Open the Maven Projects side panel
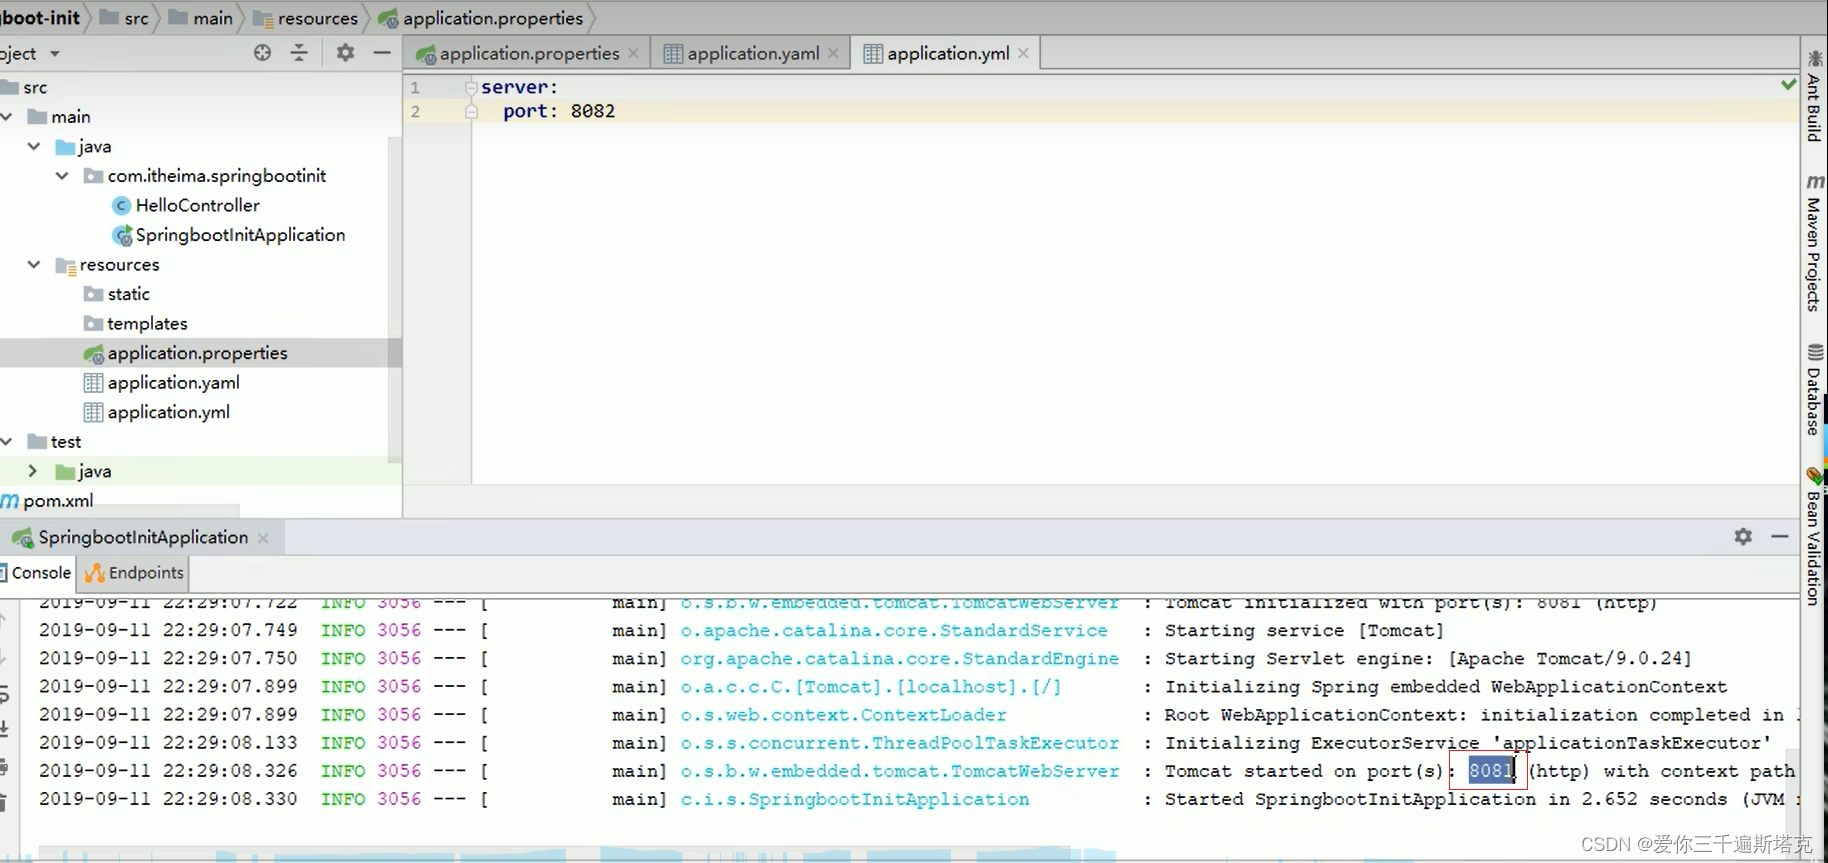 1814,243
